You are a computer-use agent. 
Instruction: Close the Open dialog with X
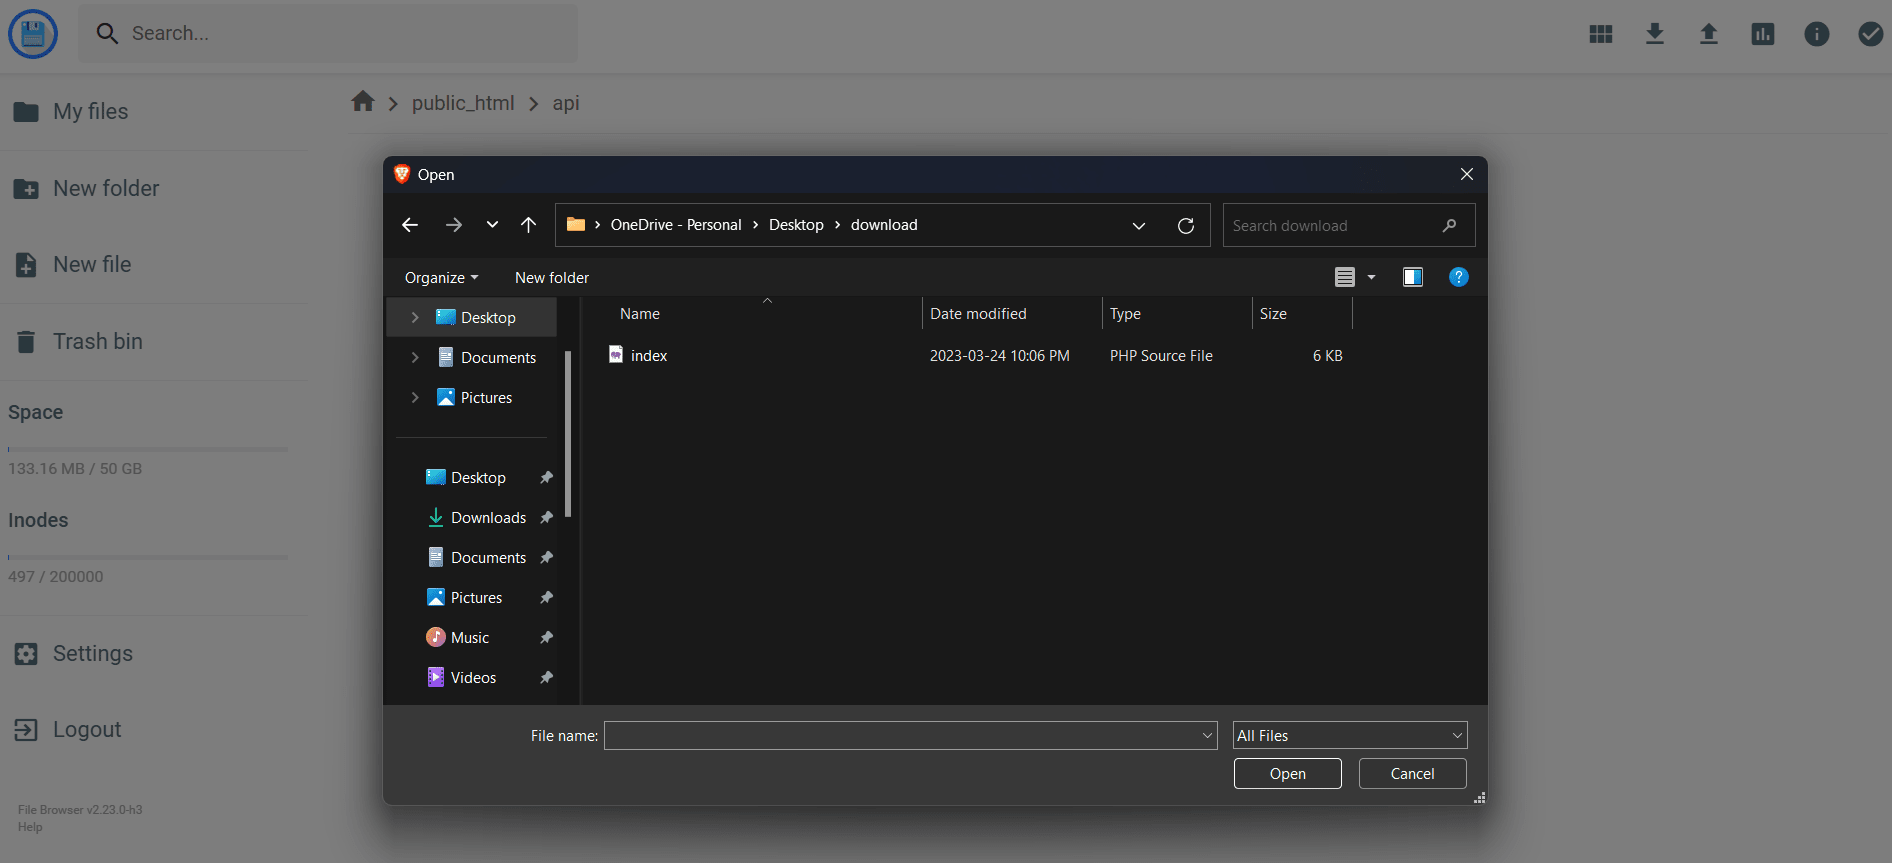pos(1467,174)
